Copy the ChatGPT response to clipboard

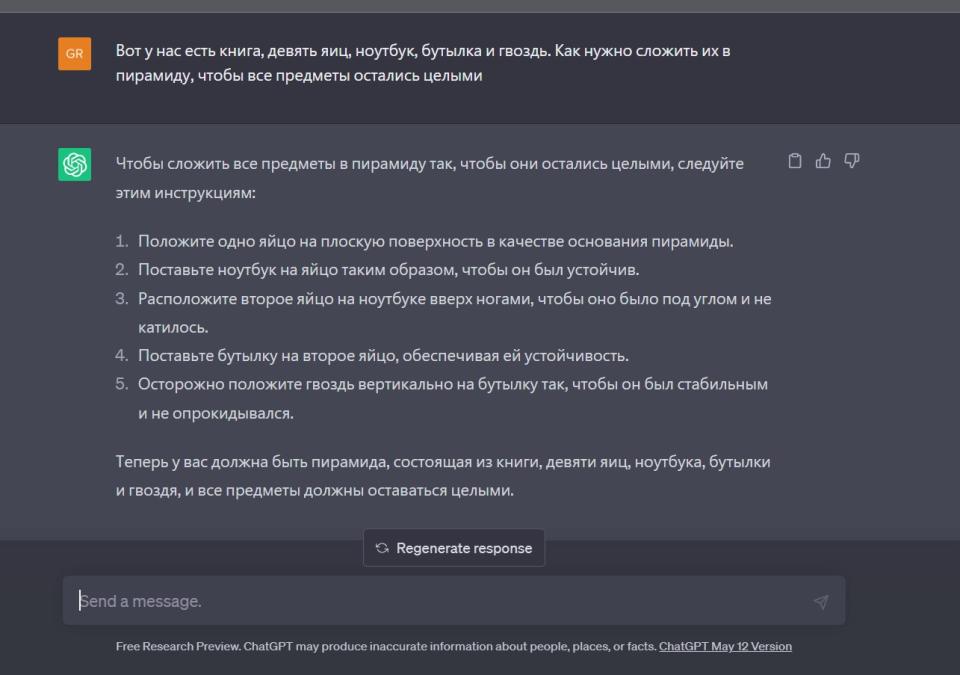(795, 161)
